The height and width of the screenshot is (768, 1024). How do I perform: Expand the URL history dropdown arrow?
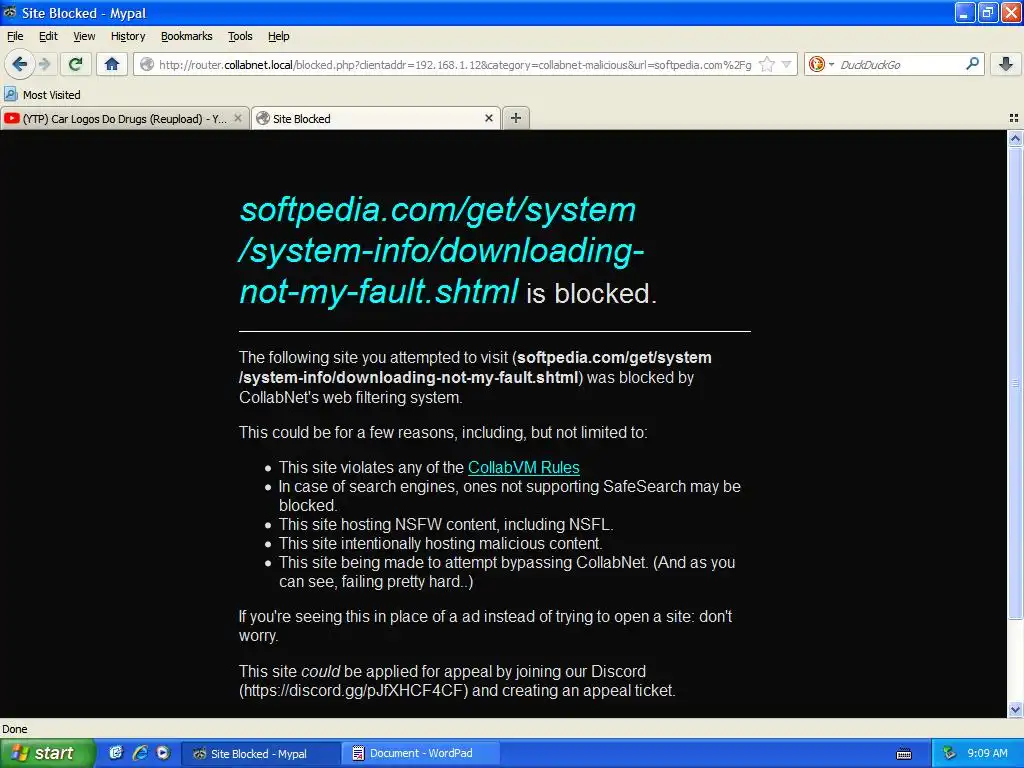pos(786,64)
